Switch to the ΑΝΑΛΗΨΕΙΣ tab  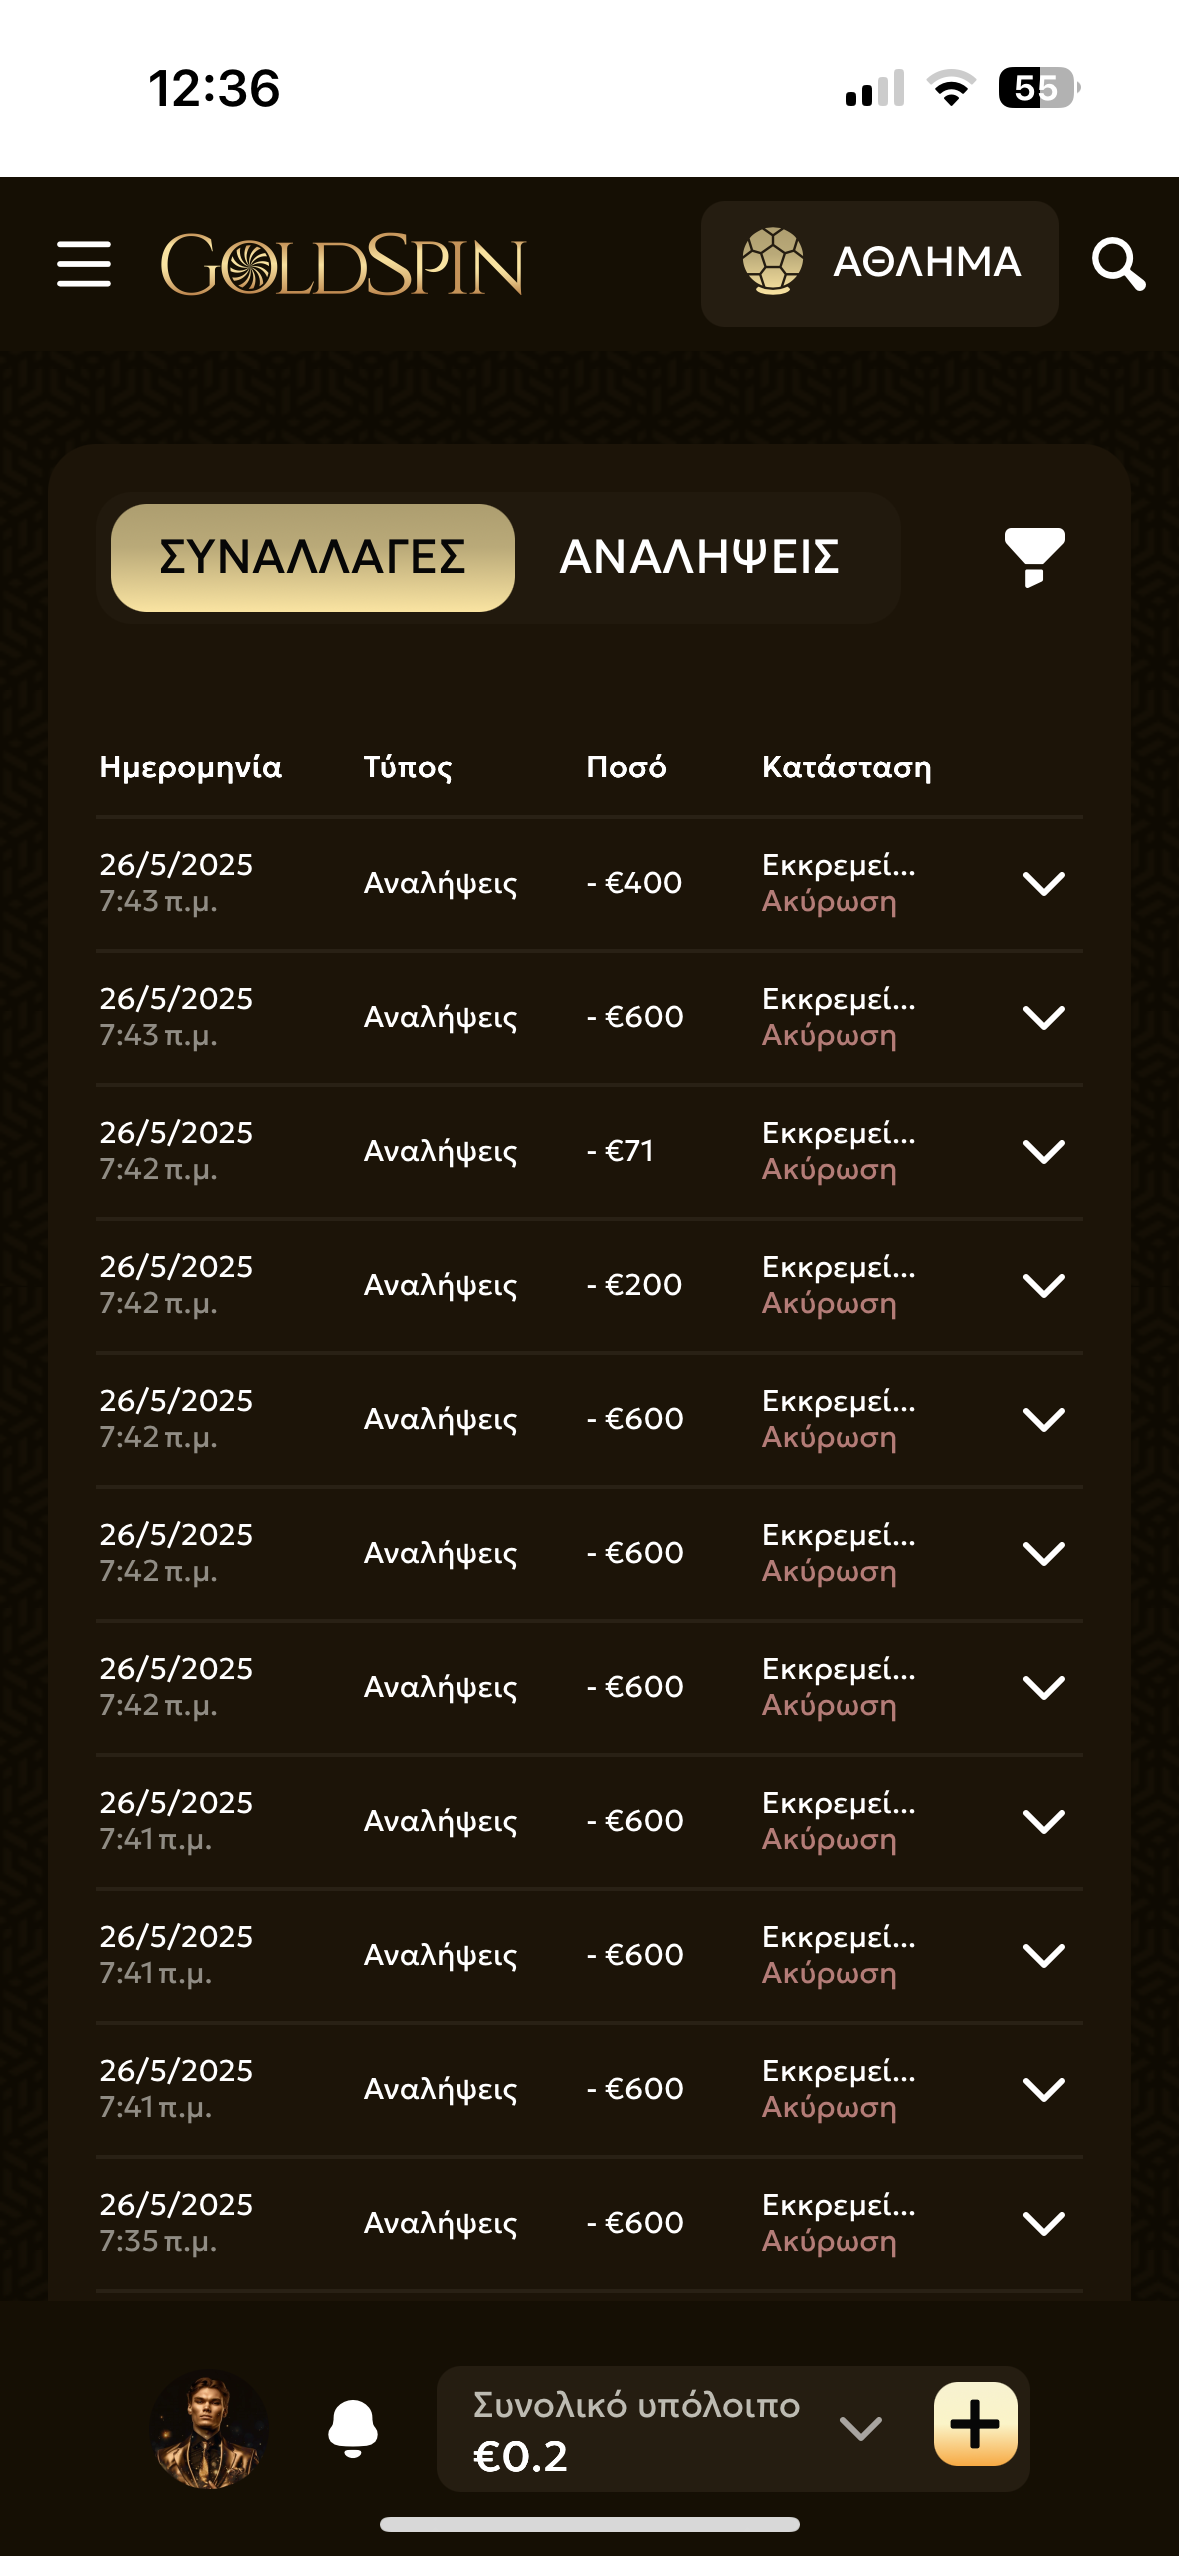[x=699, y=558]
